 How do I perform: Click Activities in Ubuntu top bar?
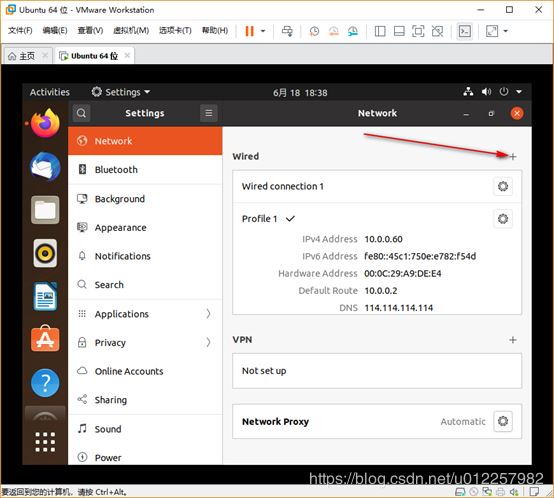pyautogui.click(x=49, y=92)
